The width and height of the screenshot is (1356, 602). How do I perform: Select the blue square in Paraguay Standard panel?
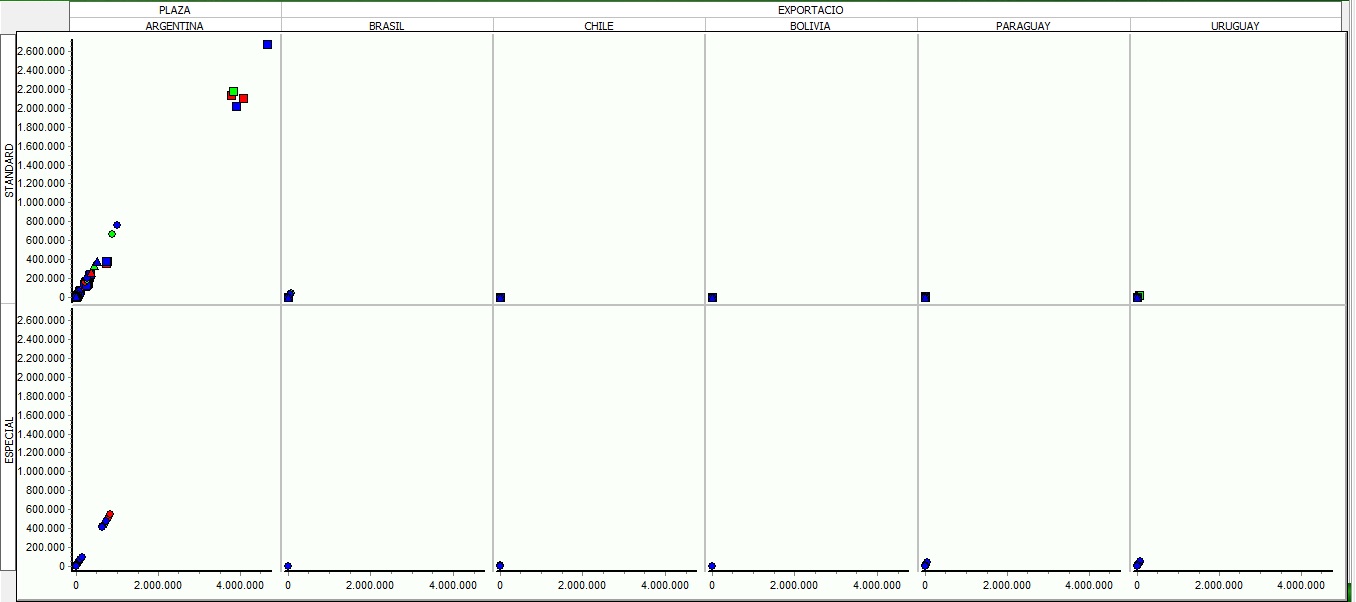click(x=925, y=297)
